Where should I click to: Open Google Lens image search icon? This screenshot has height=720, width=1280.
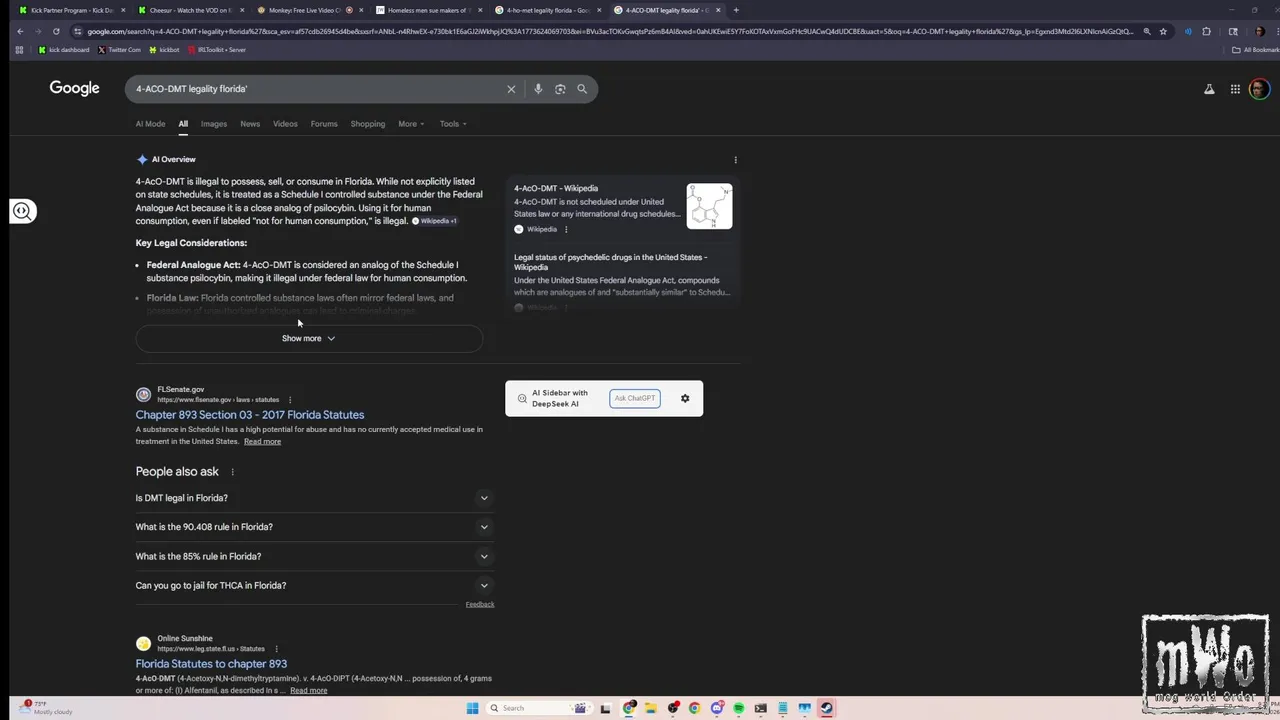[560, 89]
